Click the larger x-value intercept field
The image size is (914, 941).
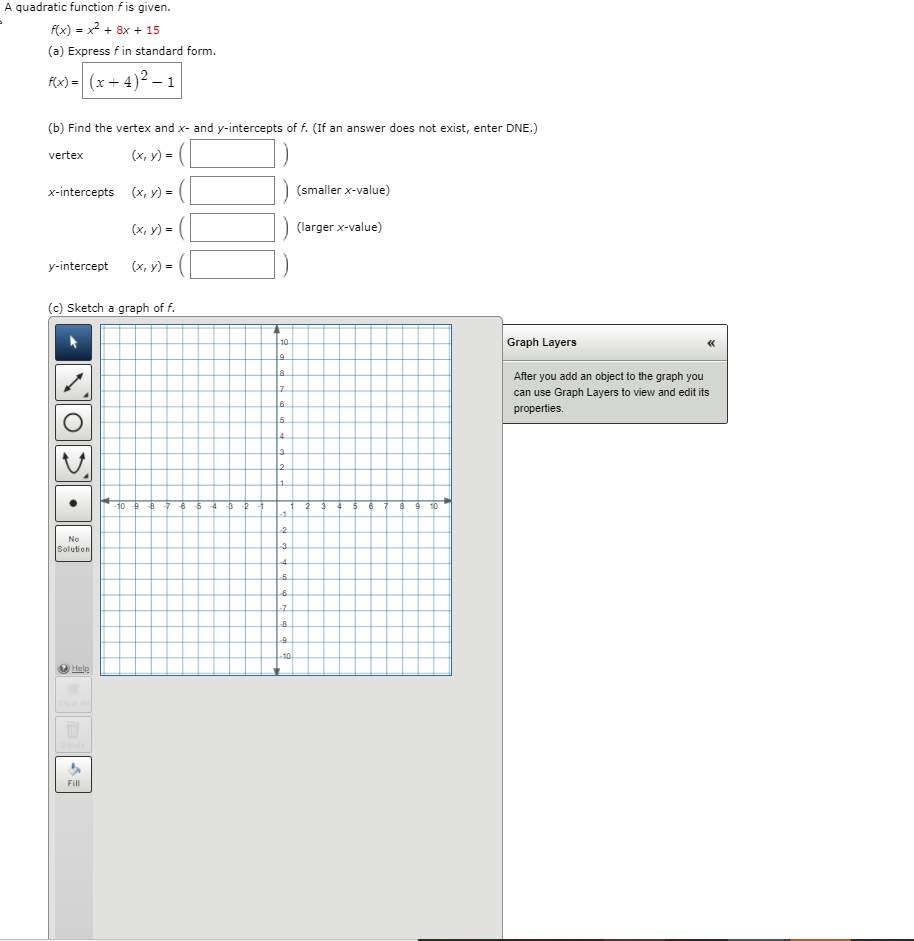click(231, 227)
